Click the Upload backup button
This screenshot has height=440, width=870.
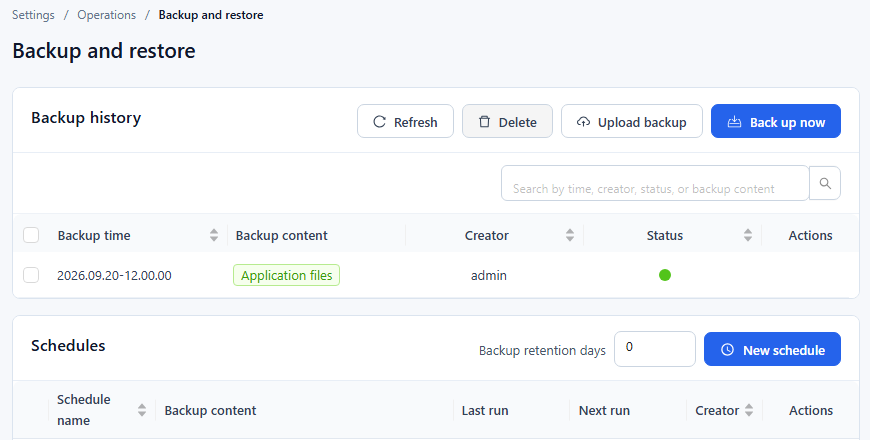(x=631, y=122)
